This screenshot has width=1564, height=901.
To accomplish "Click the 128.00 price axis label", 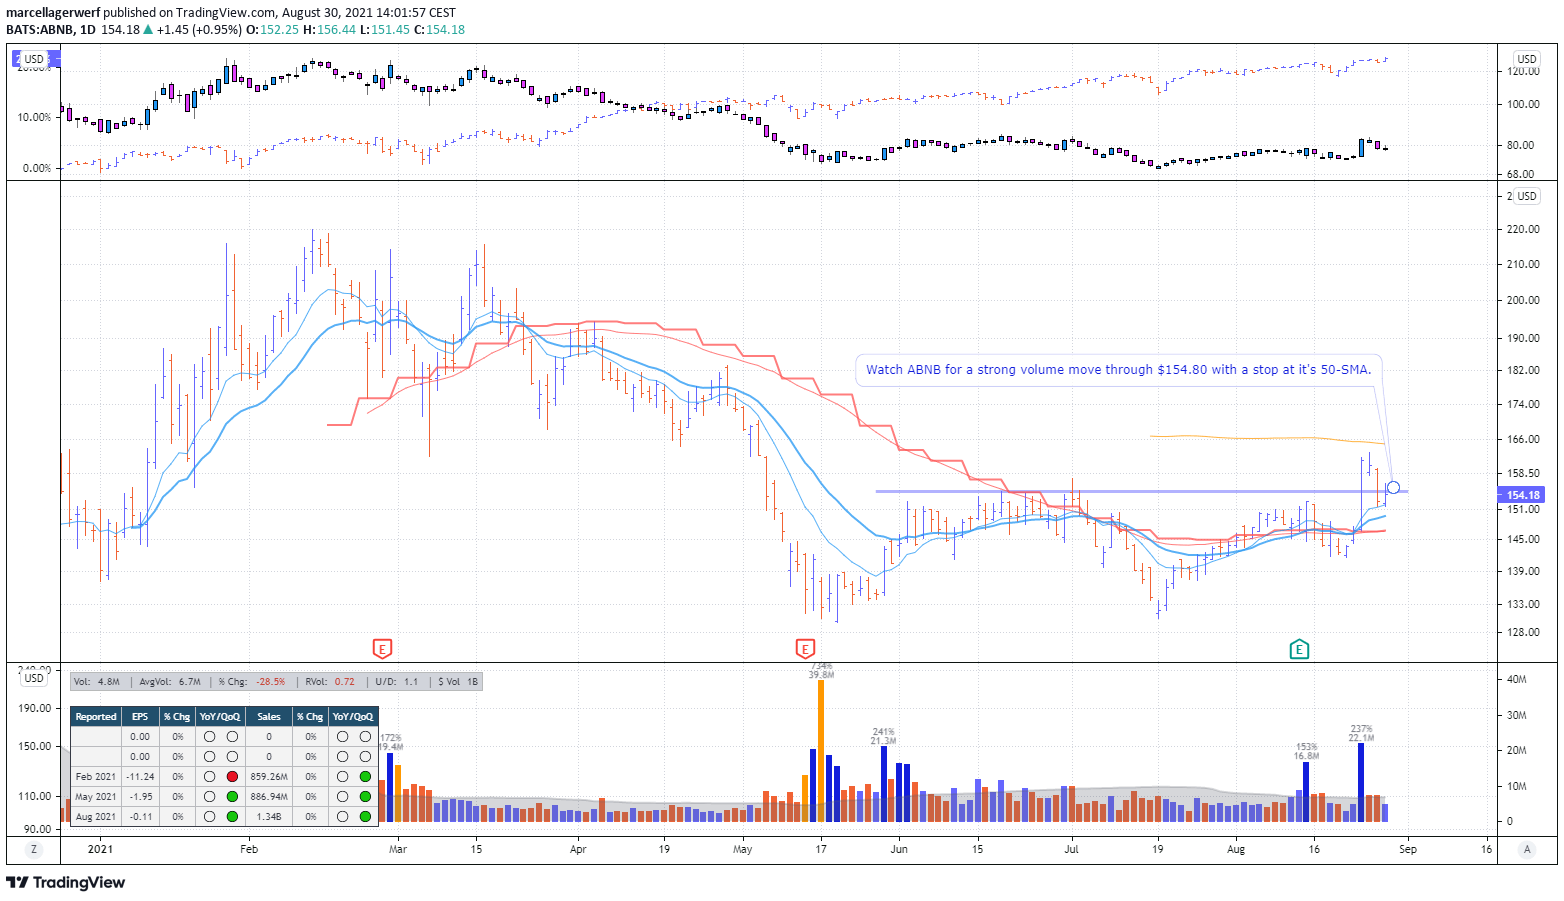I will (x=1523, y=632).
